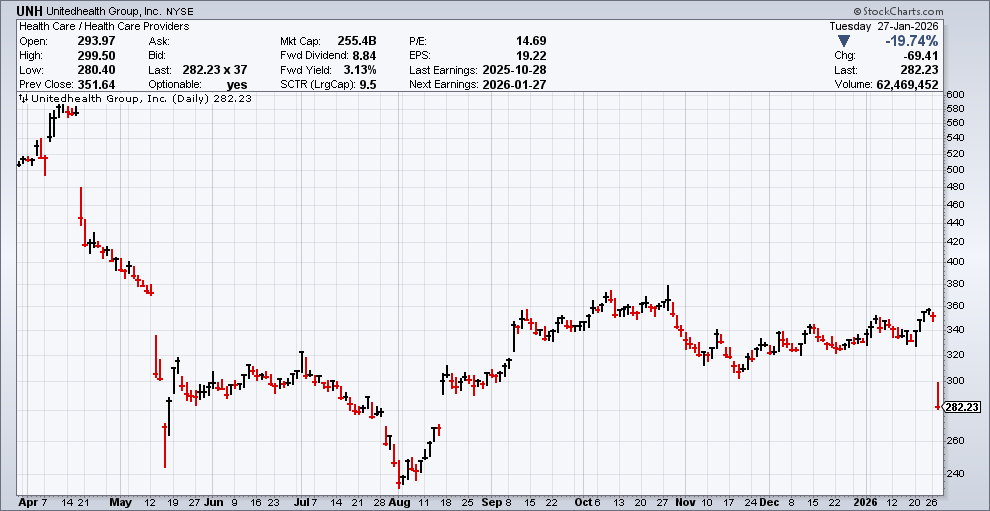Click the 600 level on the price axis
This screenshot has width=990, height=511.
tap(954, 94)
